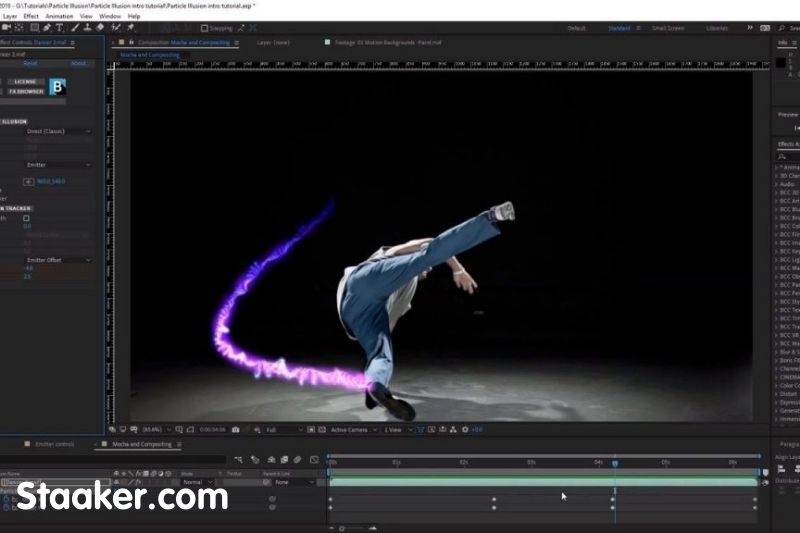Select the Roto Brush tool

(116, 28)
